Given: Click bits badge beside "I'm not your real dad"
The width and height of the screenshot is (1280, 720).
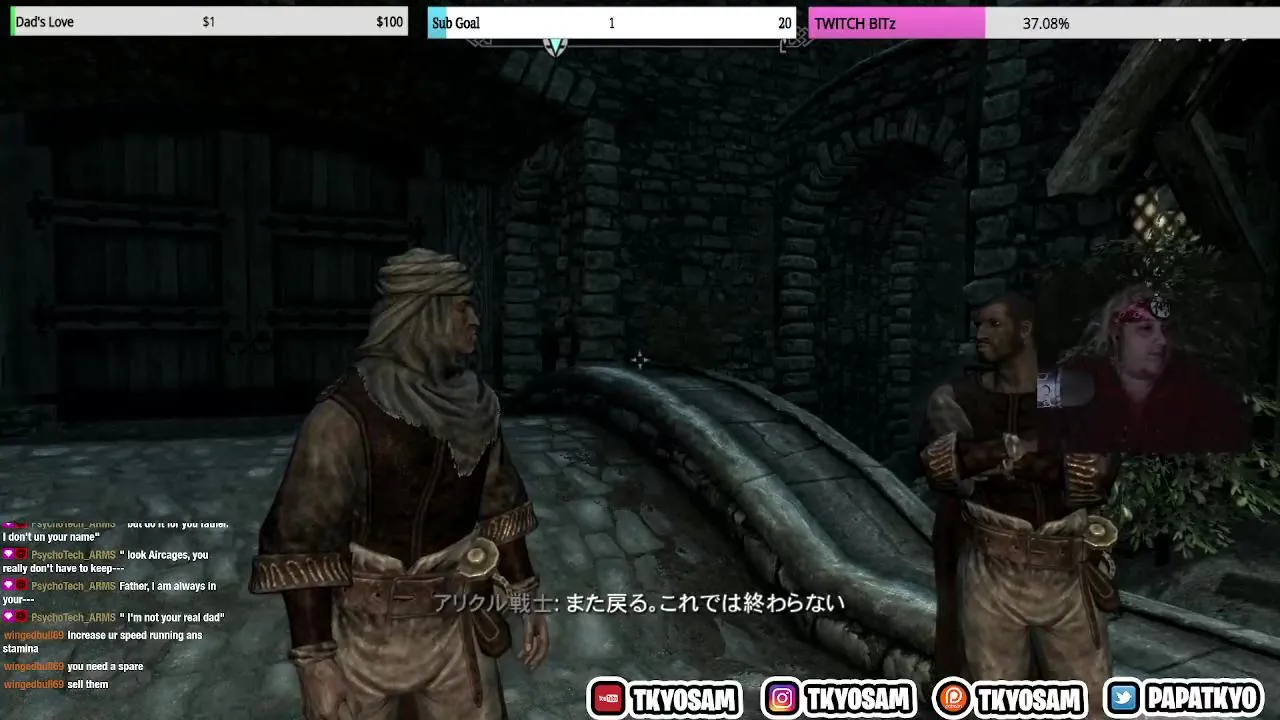Looking at the screenshot, I should (8, 616).
